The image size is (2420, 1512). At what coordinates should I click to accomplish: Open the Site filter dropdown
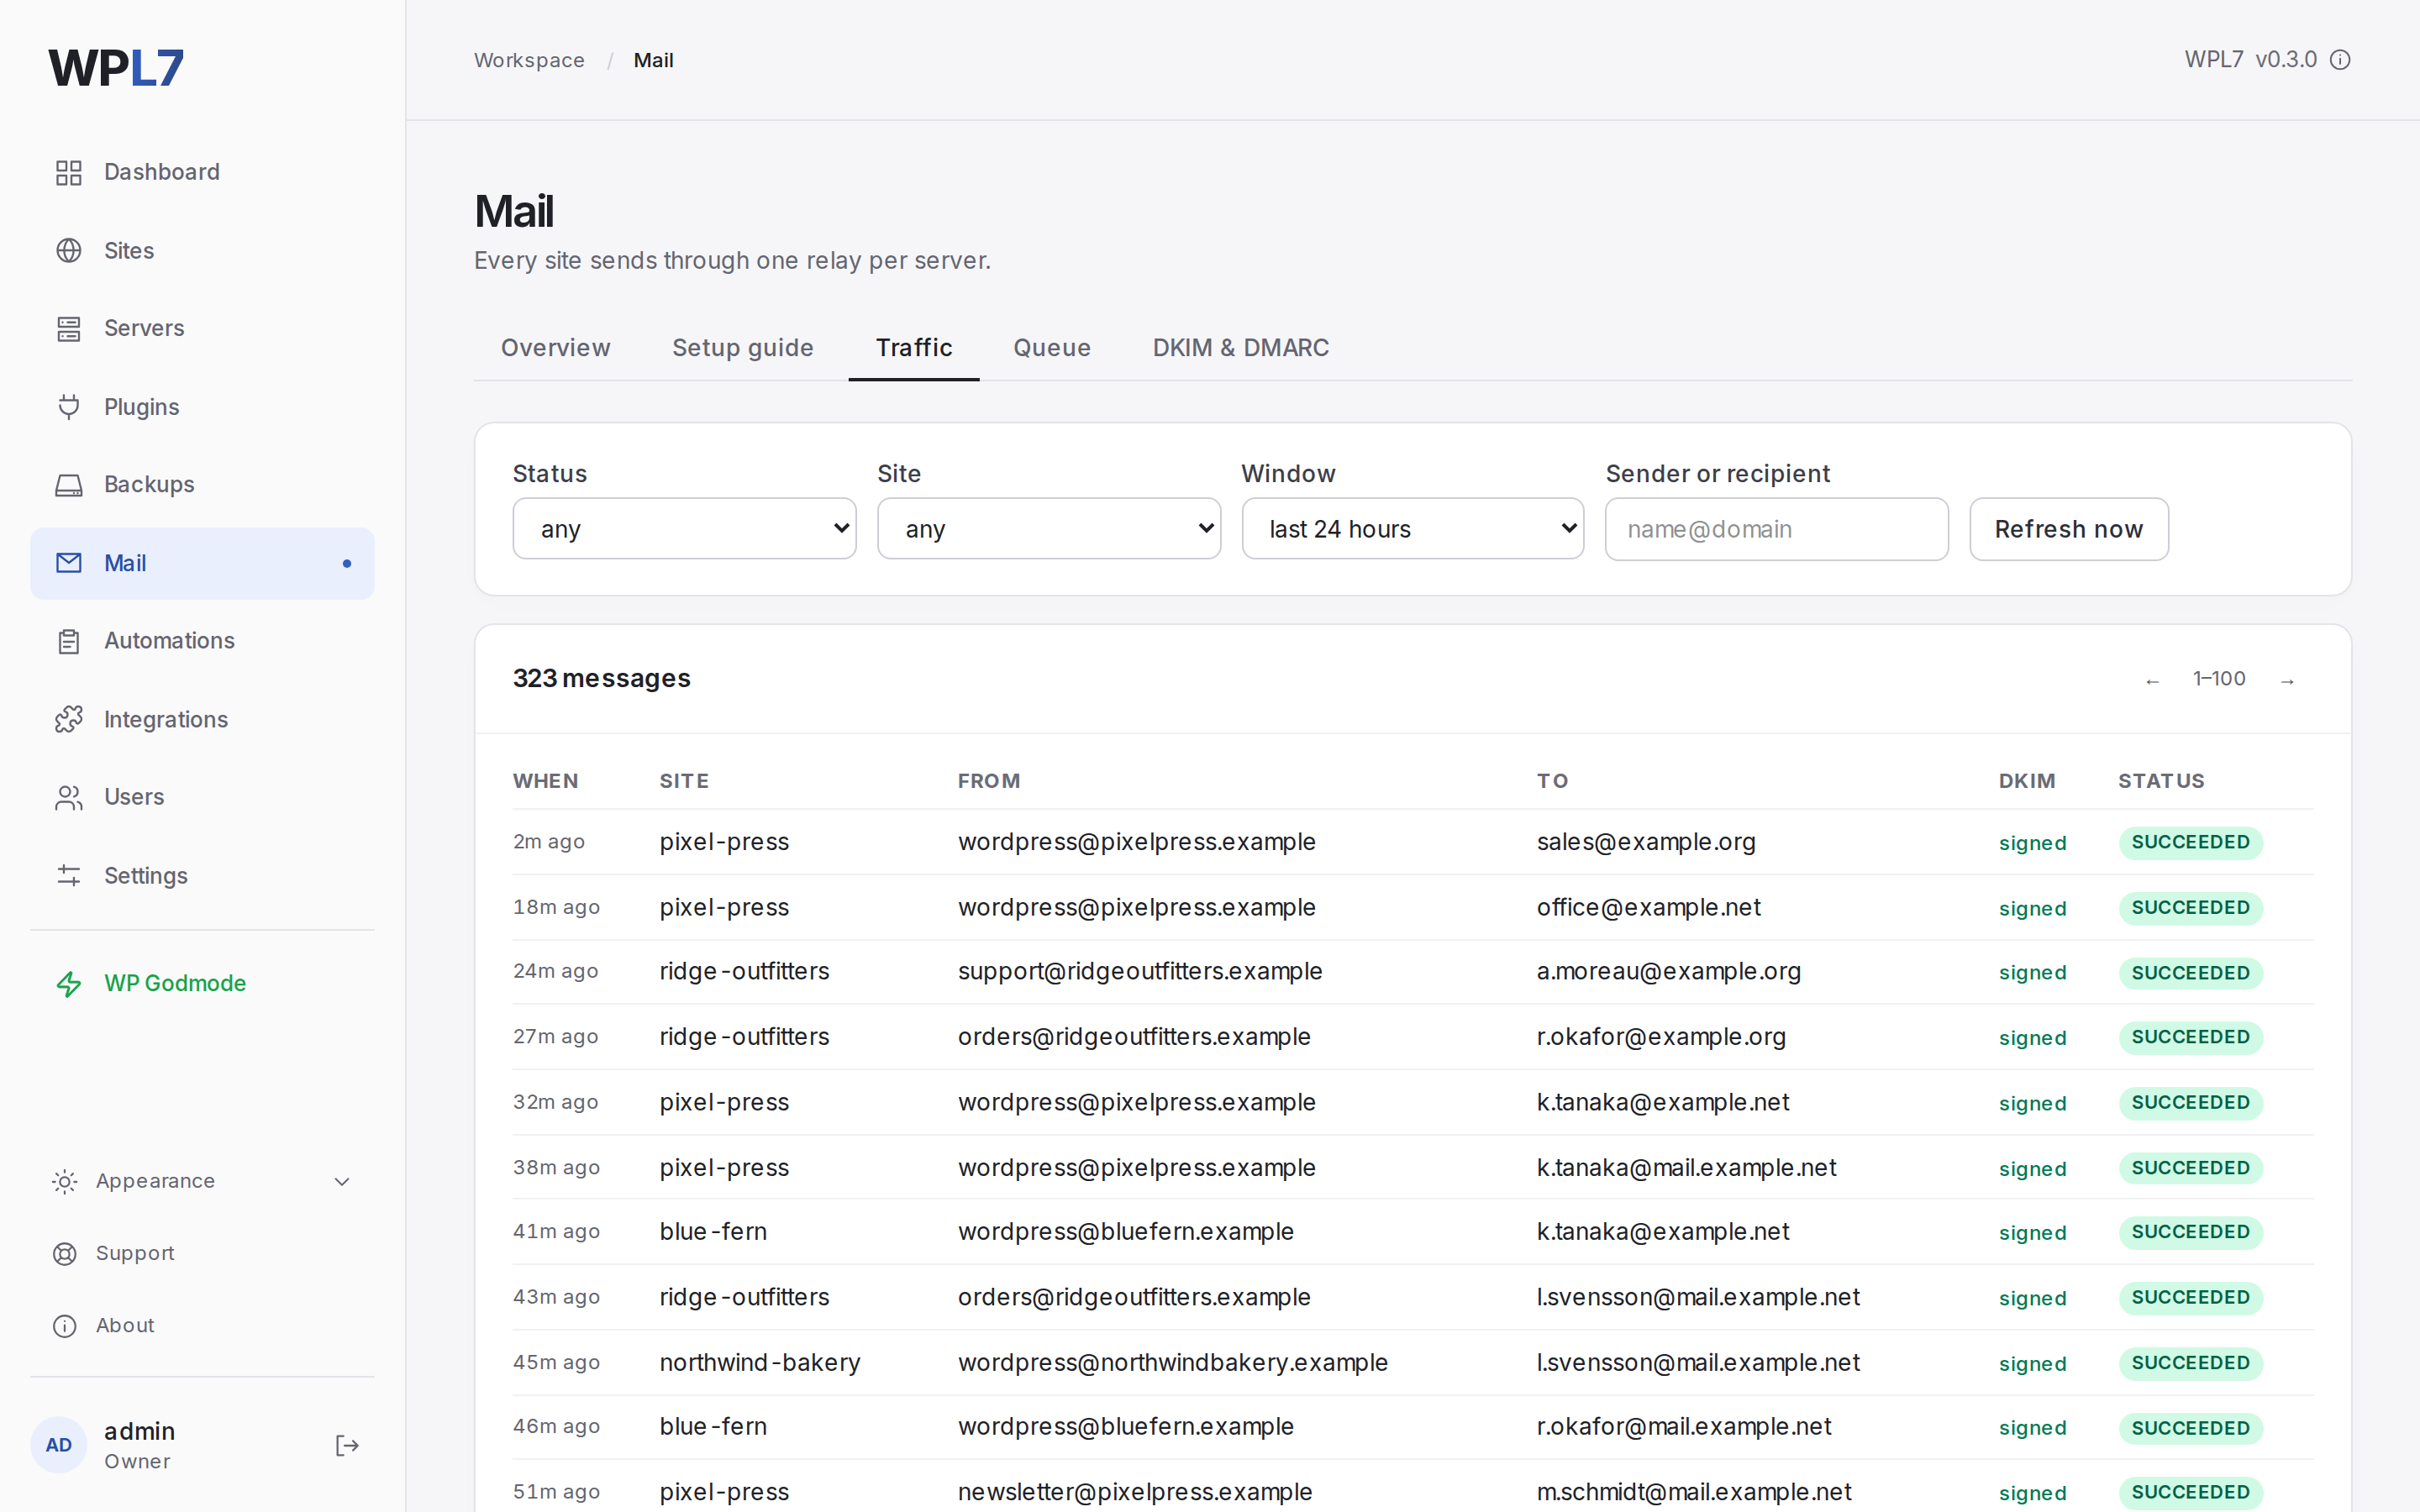[1049, 529]
